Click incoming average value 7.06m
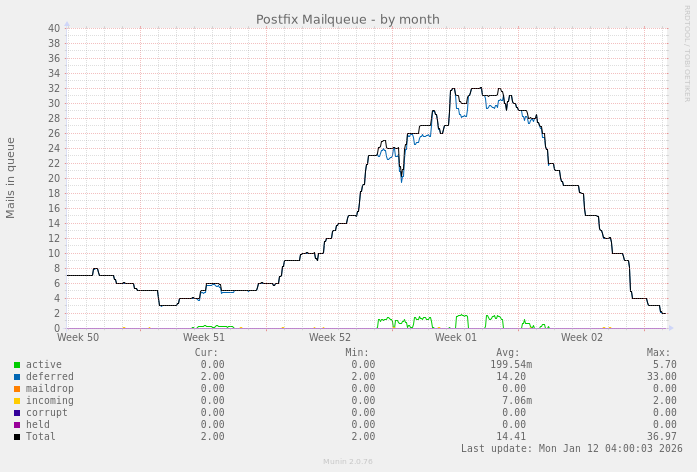 [517, 400]
